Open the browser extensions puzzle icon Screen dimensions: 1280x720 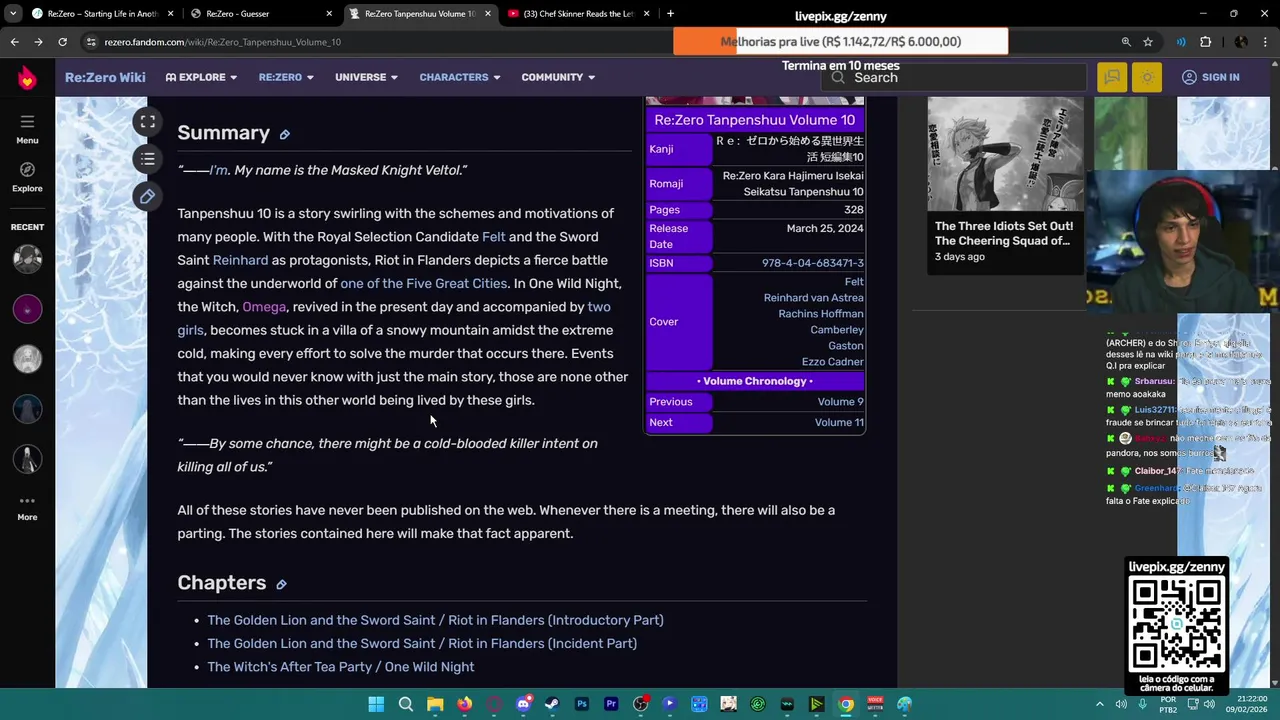[1205, 42]
